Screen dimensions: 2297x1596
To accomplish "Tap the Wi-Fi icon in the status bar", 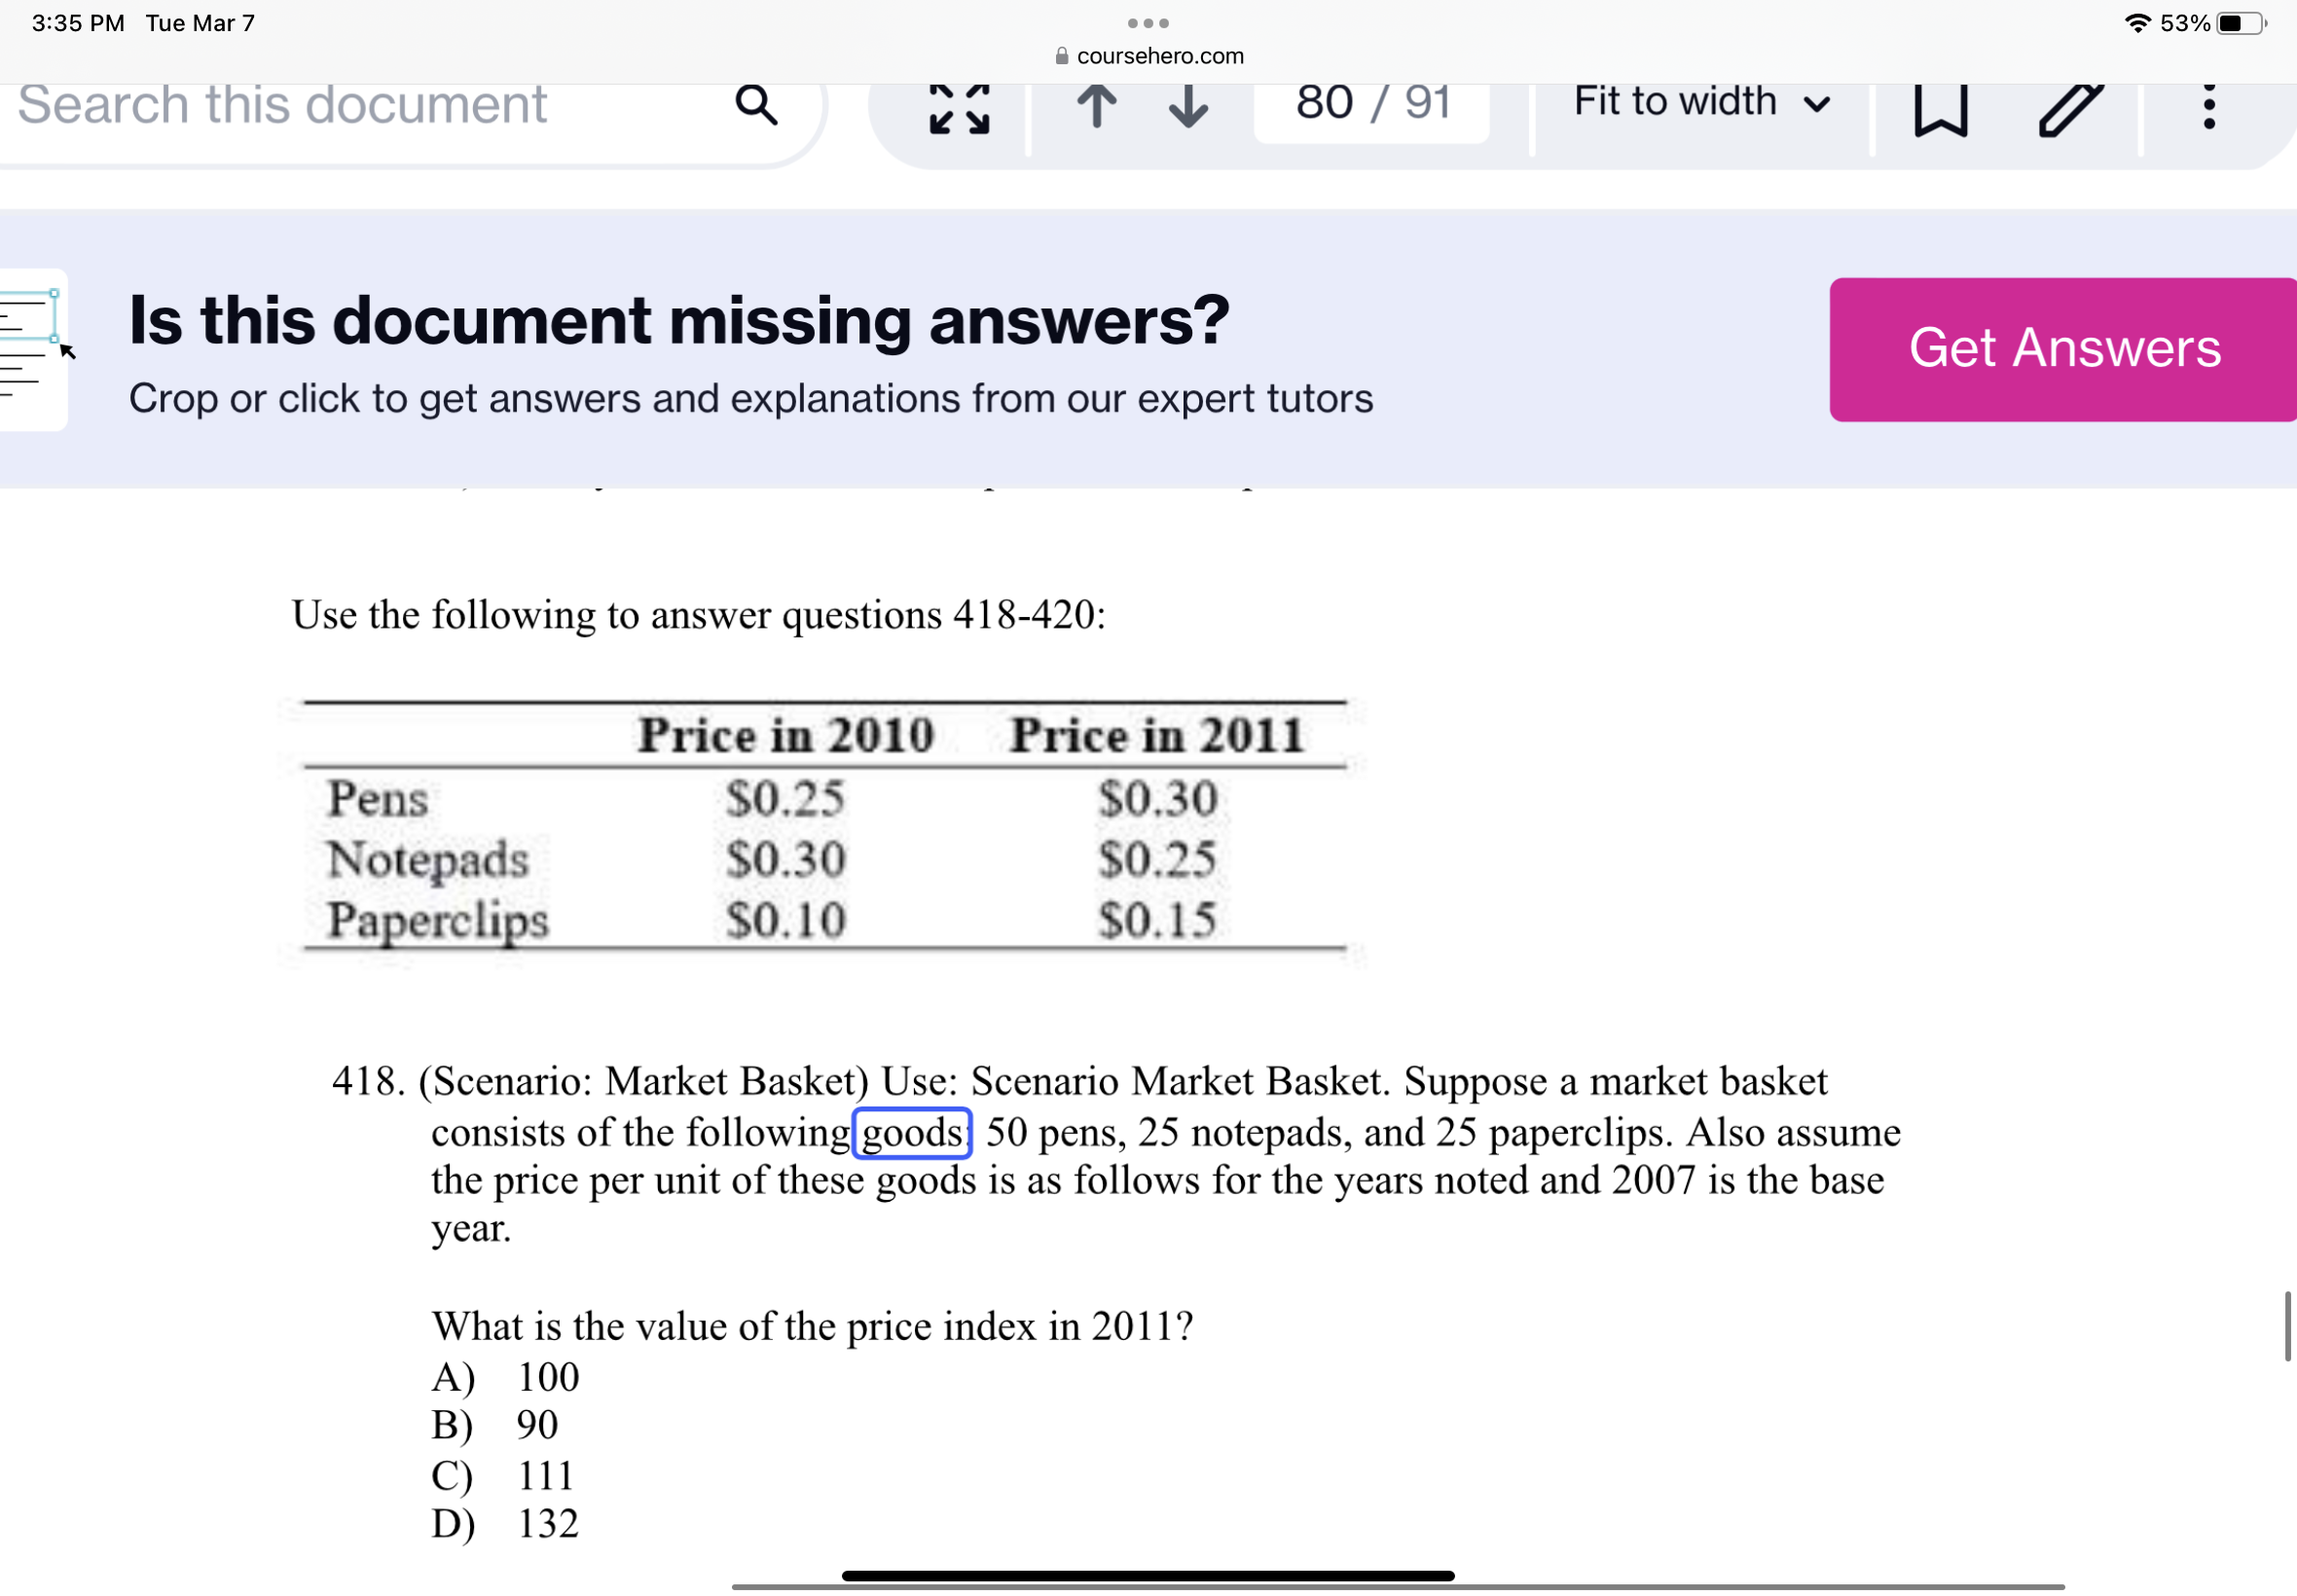I will 2139,22.
